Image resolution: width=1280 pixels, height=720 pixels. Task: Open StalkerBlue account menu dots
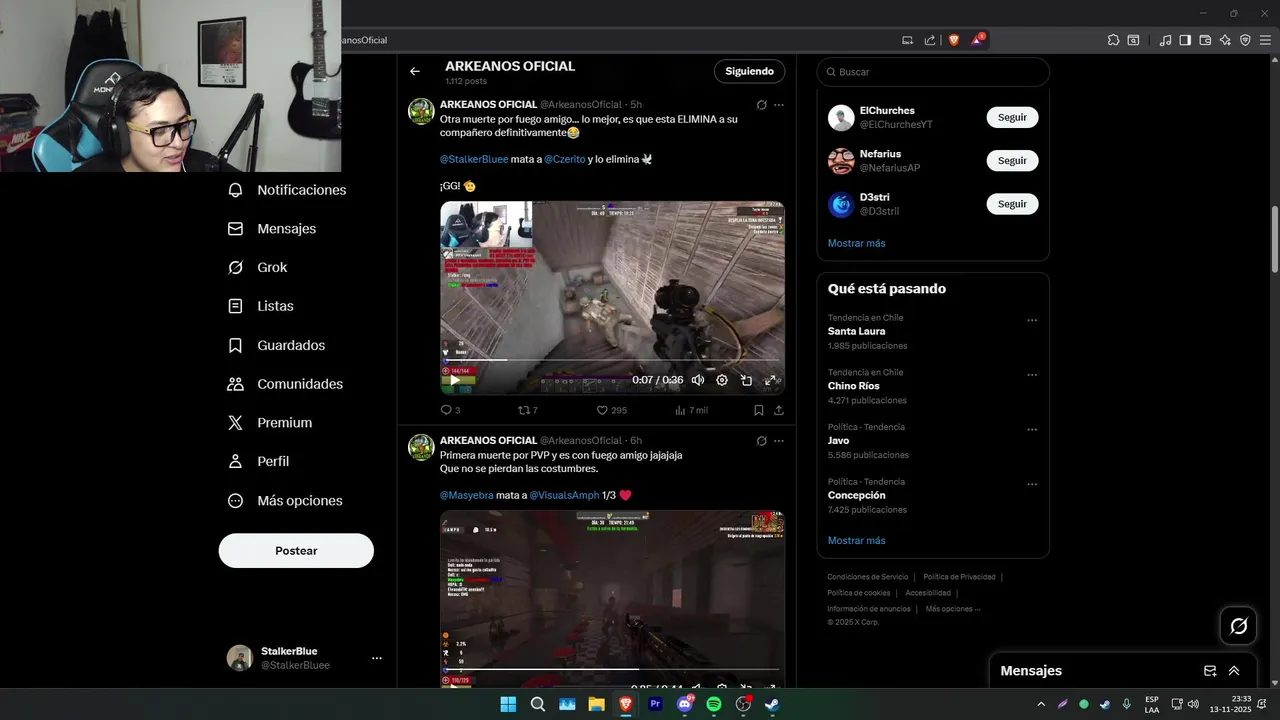(x=377, y=658)
